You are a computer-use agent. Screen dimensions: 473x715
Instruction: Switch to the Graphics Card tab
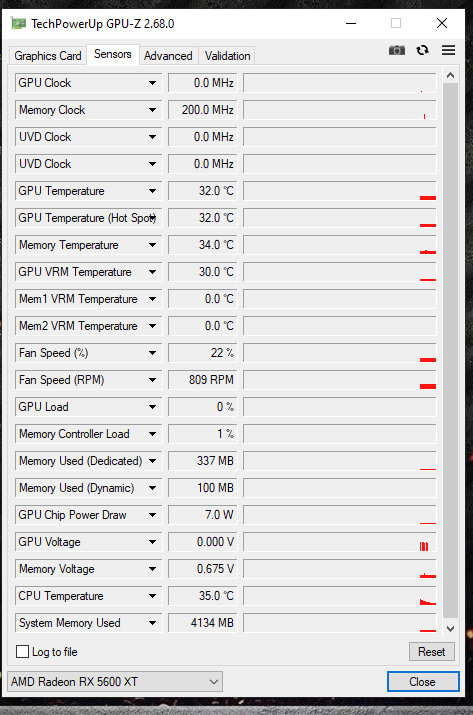(x=48, y=56)
